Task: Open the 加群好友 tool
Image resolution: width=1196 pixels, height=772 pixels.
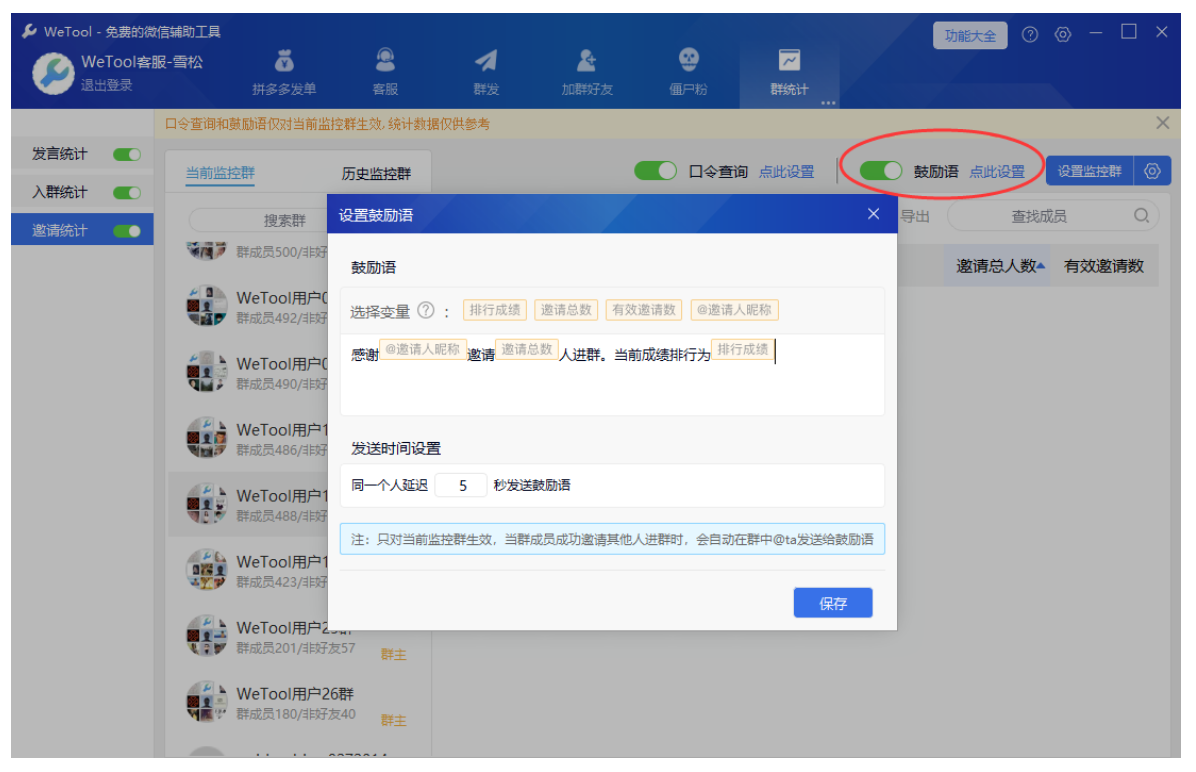Action: pyautogui.click(x=587, y=72)
